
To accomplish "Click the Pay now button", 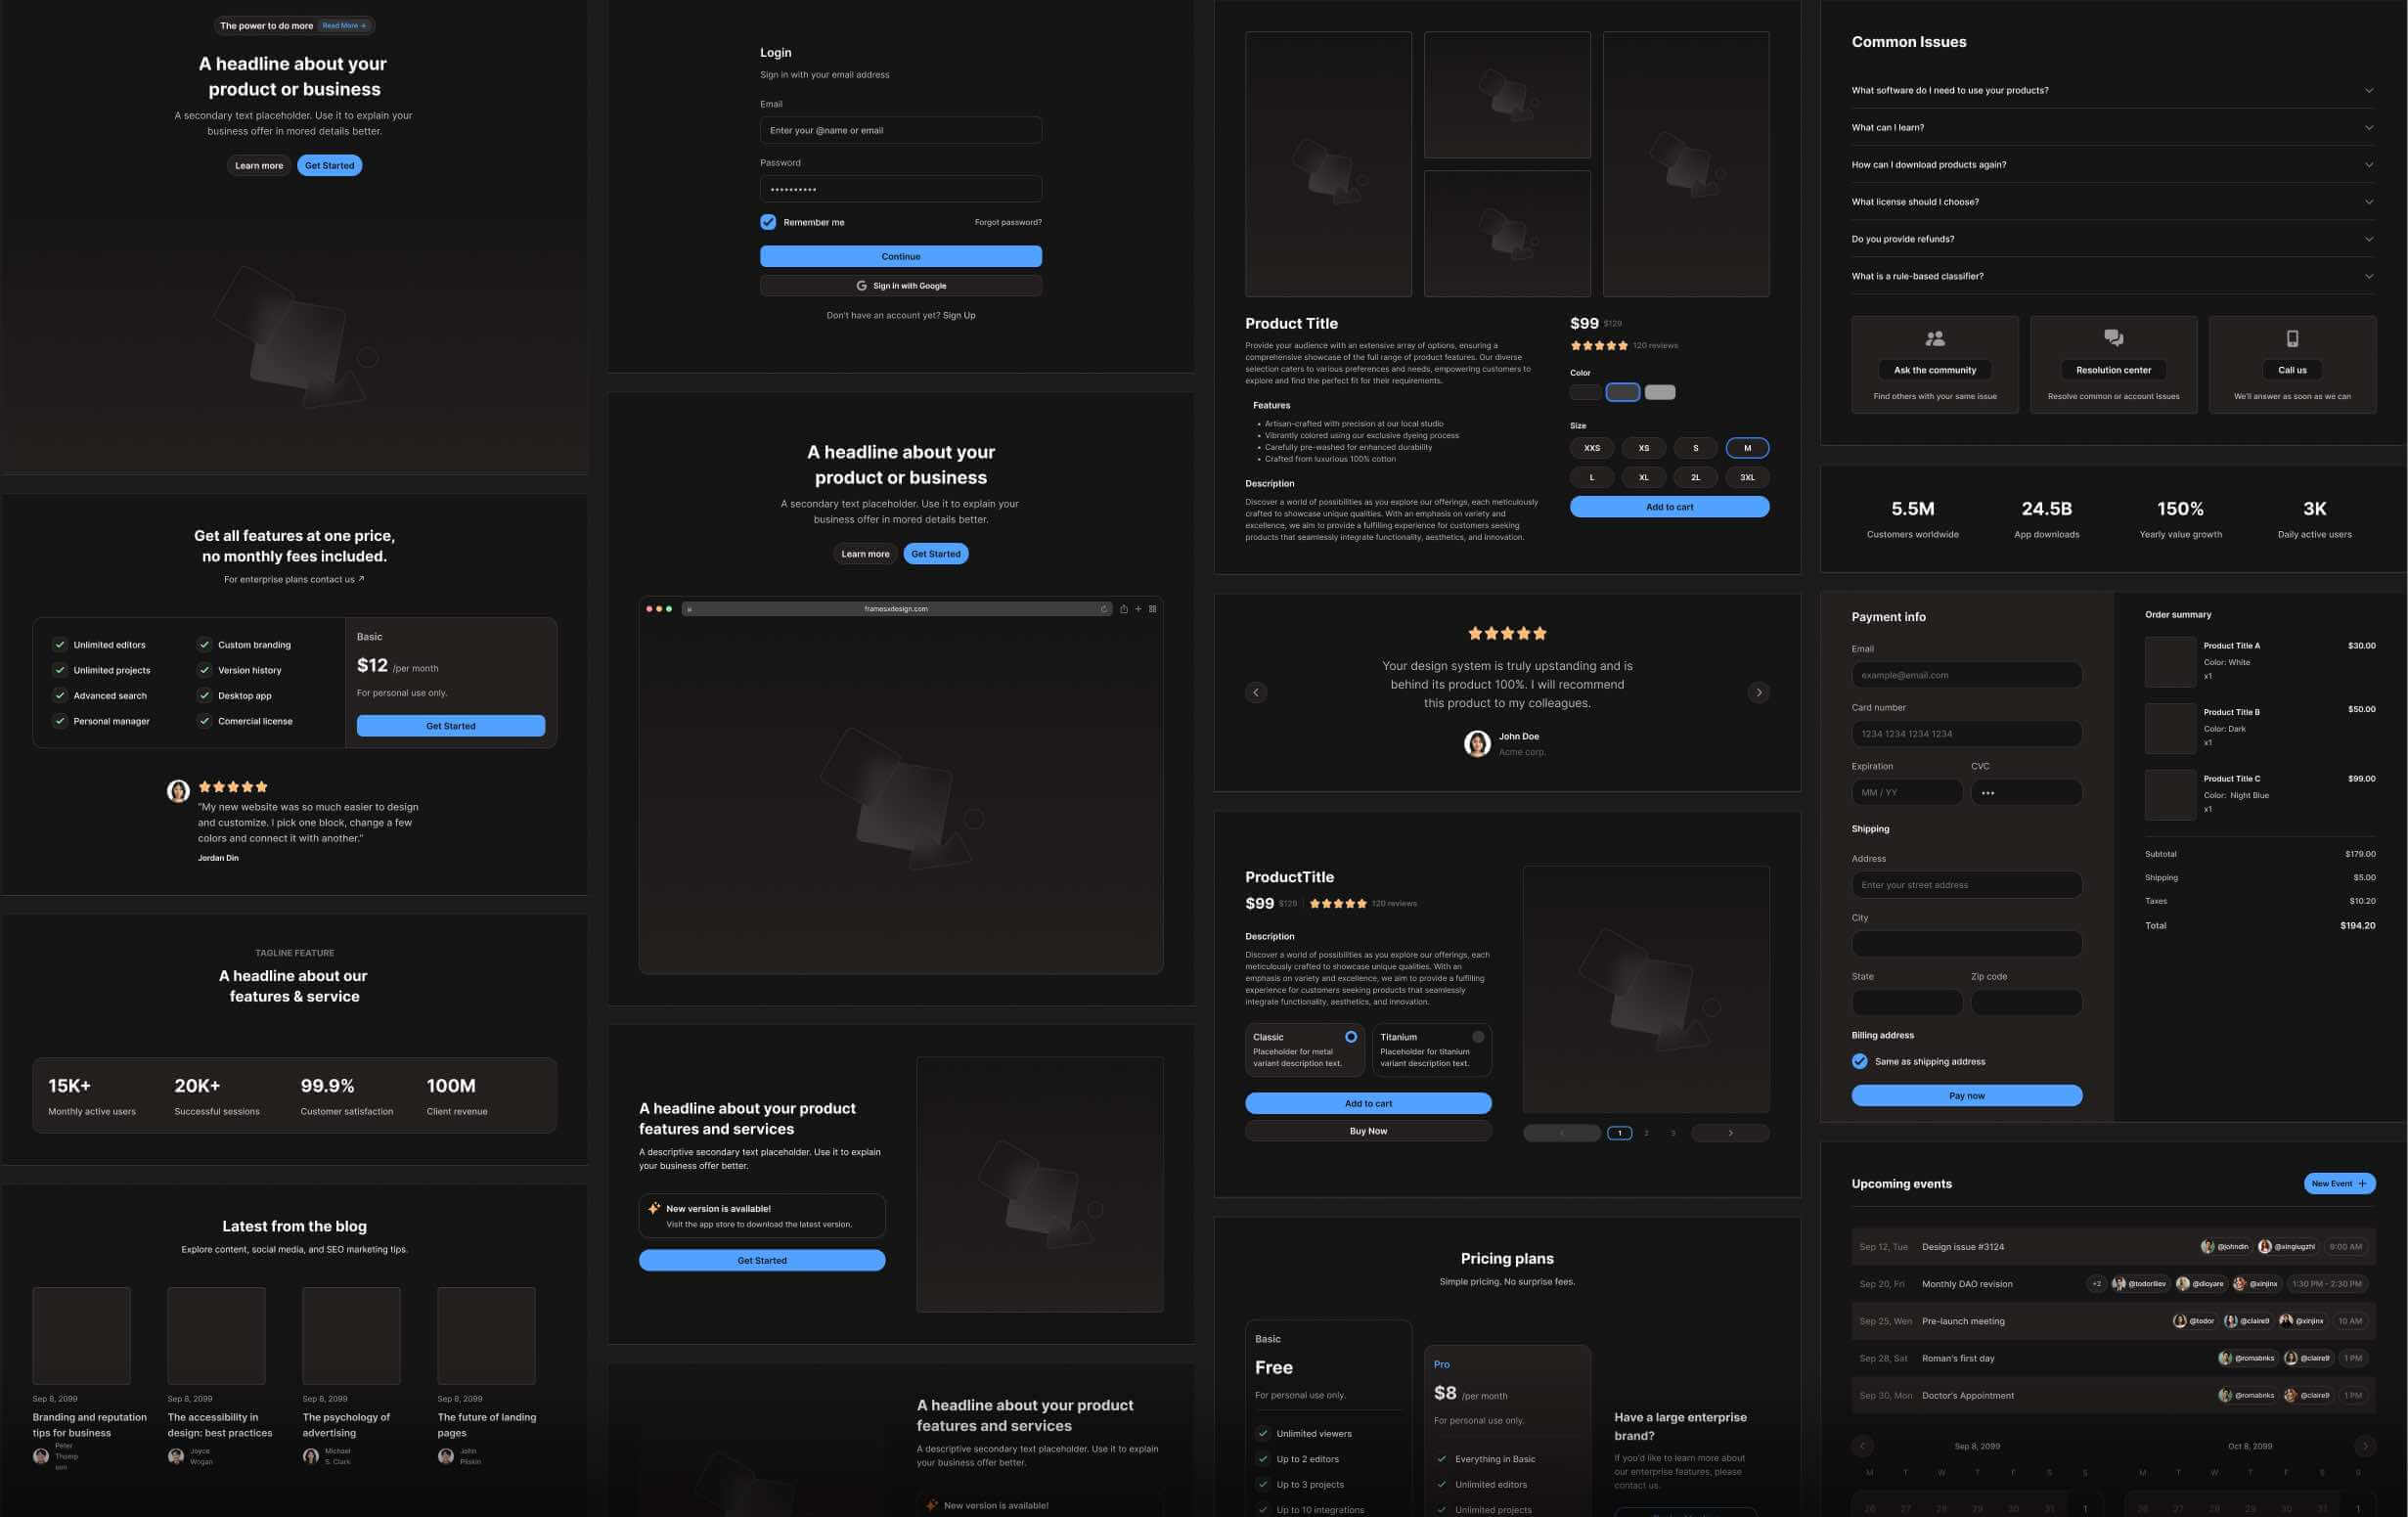I will click(x=1966, y=1096).
